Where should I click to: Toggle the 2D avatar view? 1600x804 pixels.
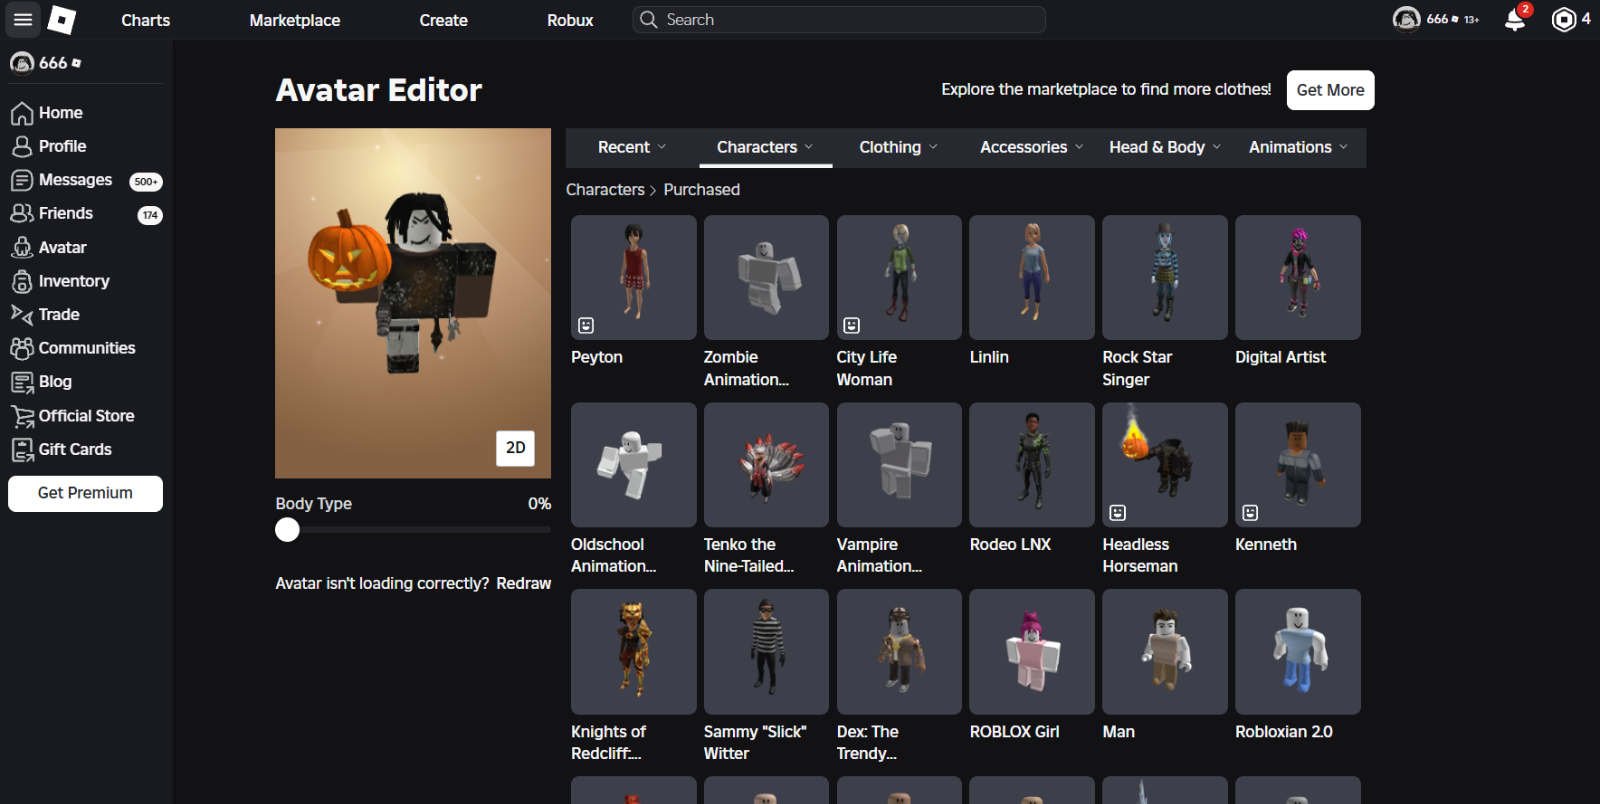515,448
